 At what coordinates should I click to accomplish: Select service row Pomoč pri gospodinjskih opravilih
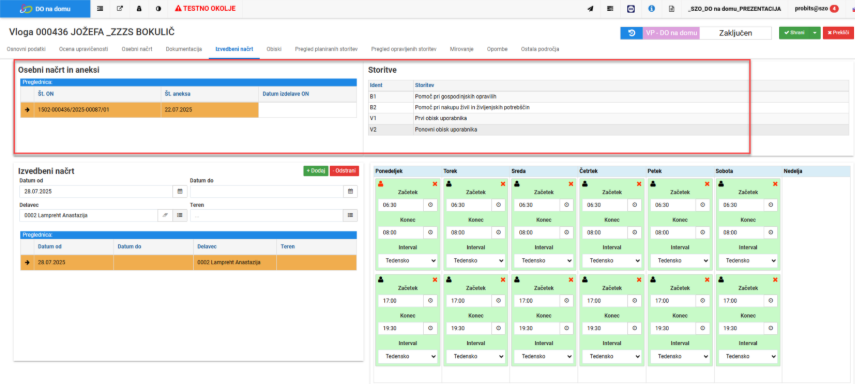tap(609, 97)
